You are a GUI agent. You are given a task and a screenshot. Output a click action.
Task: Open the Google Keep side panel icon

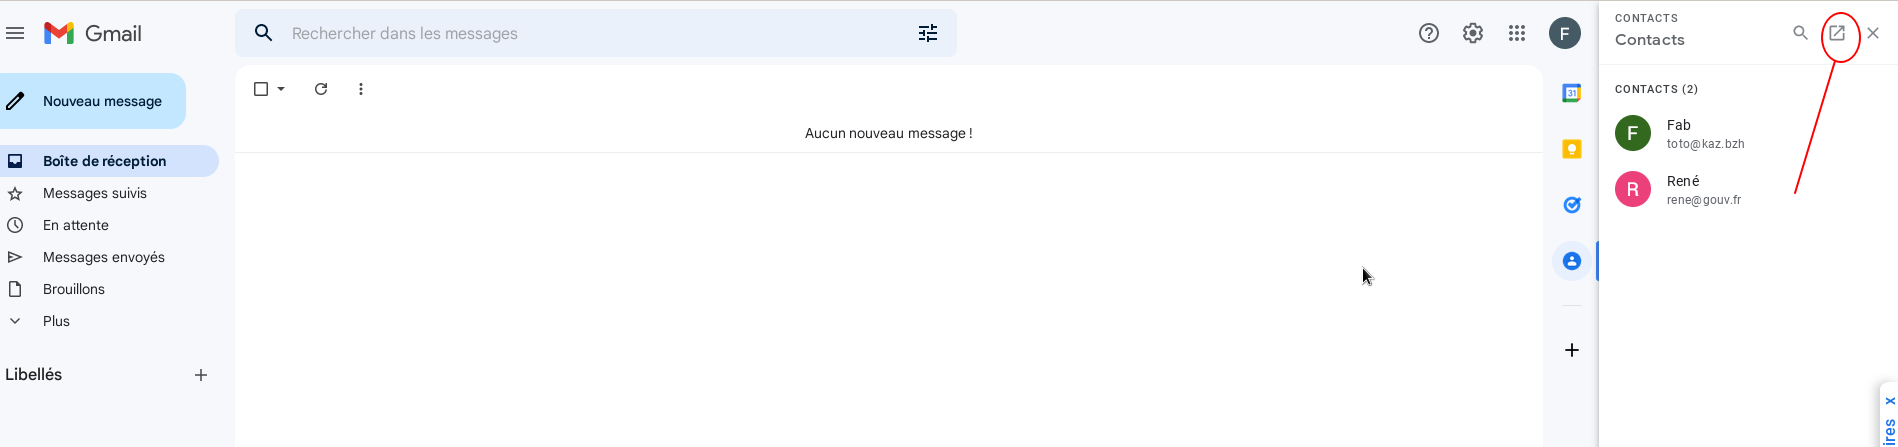coord(1571,149)
